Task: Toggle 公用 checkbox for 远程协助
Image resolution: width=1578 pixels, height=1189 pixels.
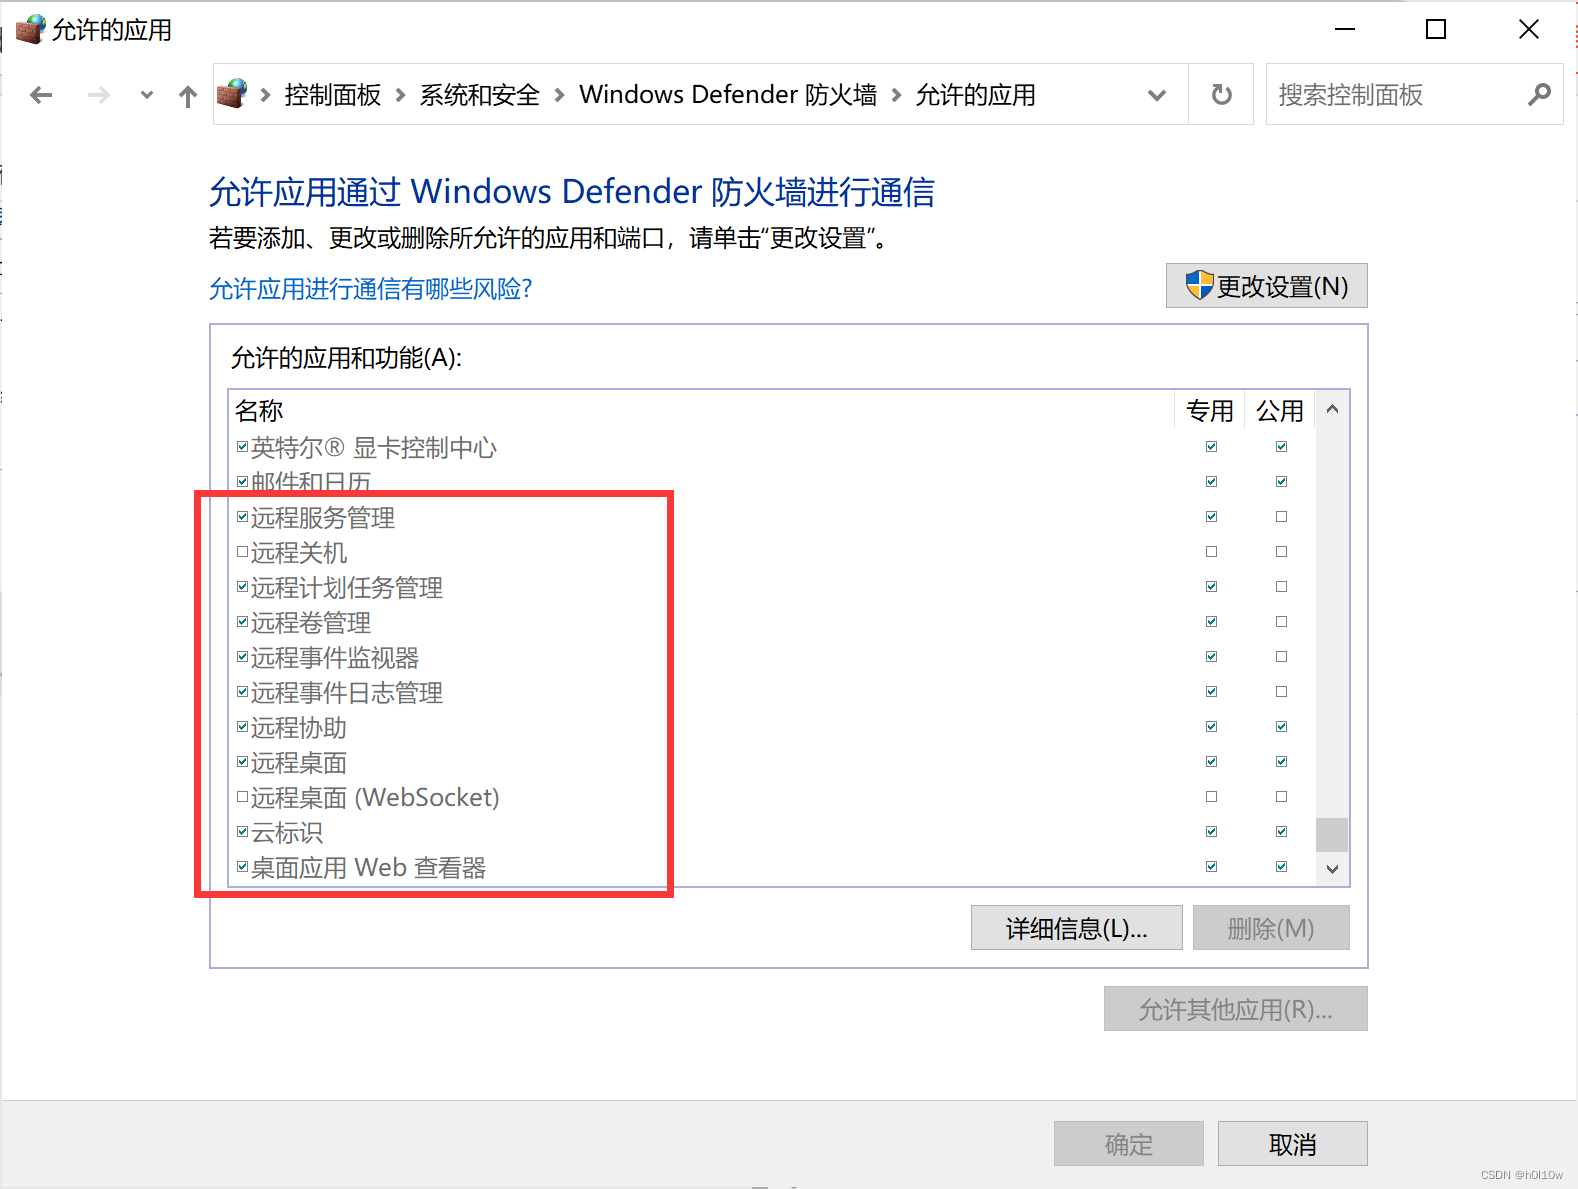Action: pos(1281,727)
